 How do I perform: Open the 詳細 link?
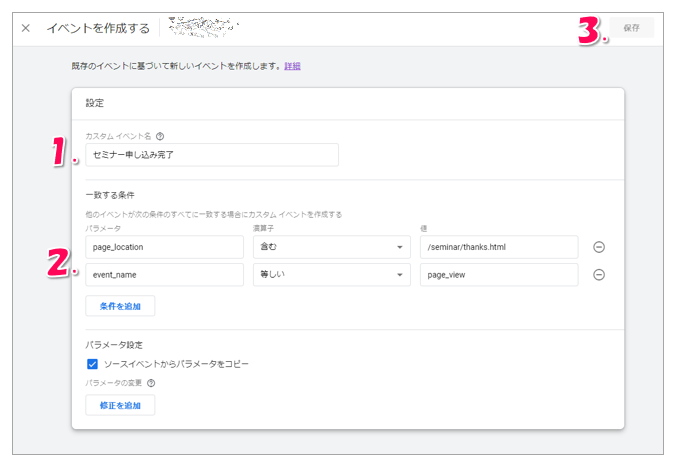[x=292, y=66]
